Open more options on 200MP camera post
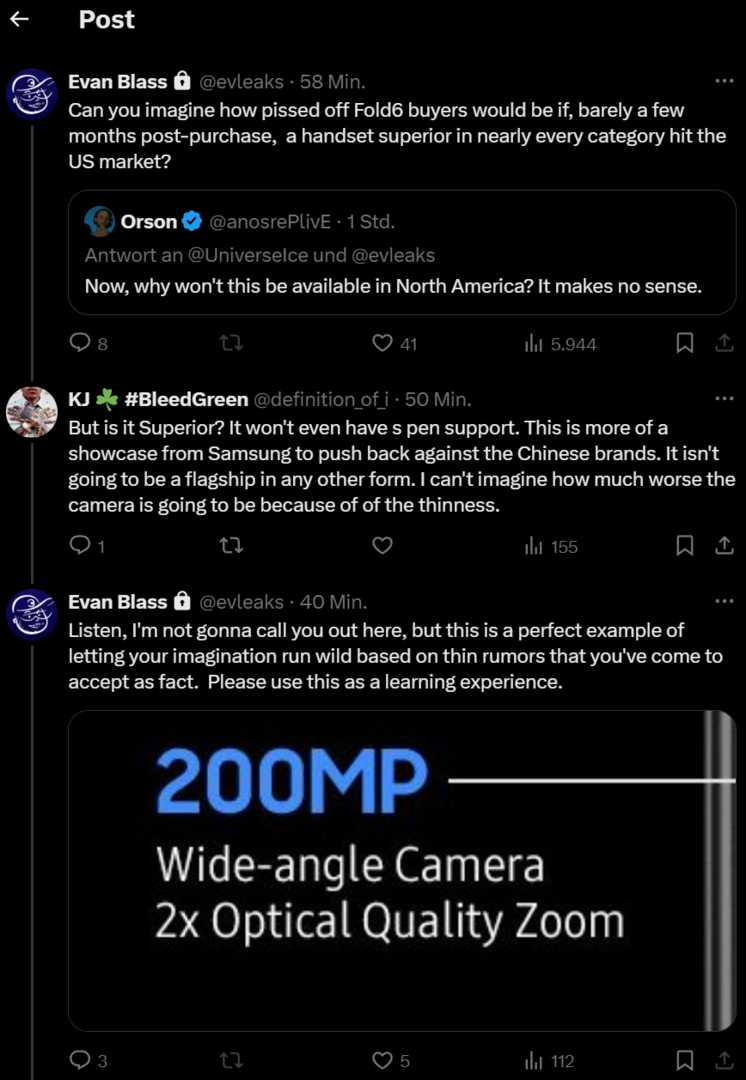 724,602
